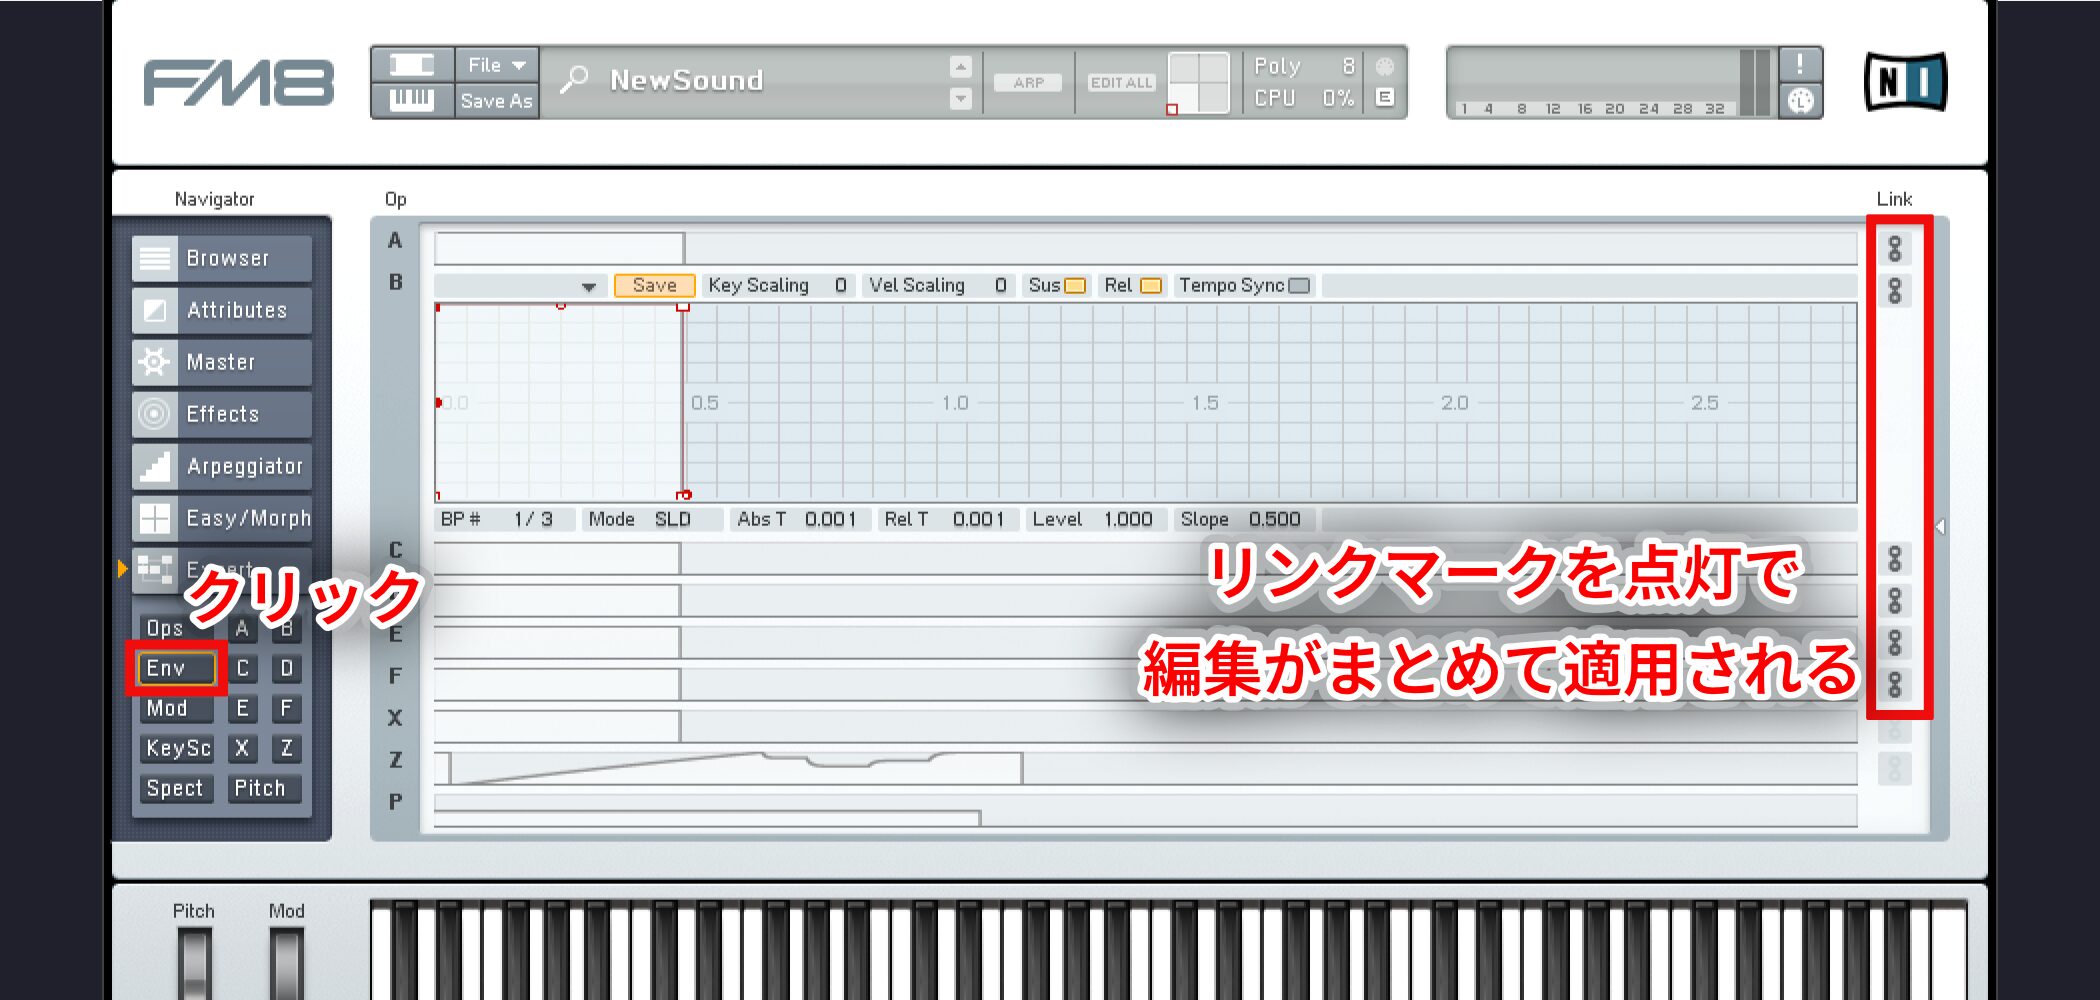Toggle the Rel envelope switch
This screenshot has height=1000, width=2100.
click(x=1151, y=286)
